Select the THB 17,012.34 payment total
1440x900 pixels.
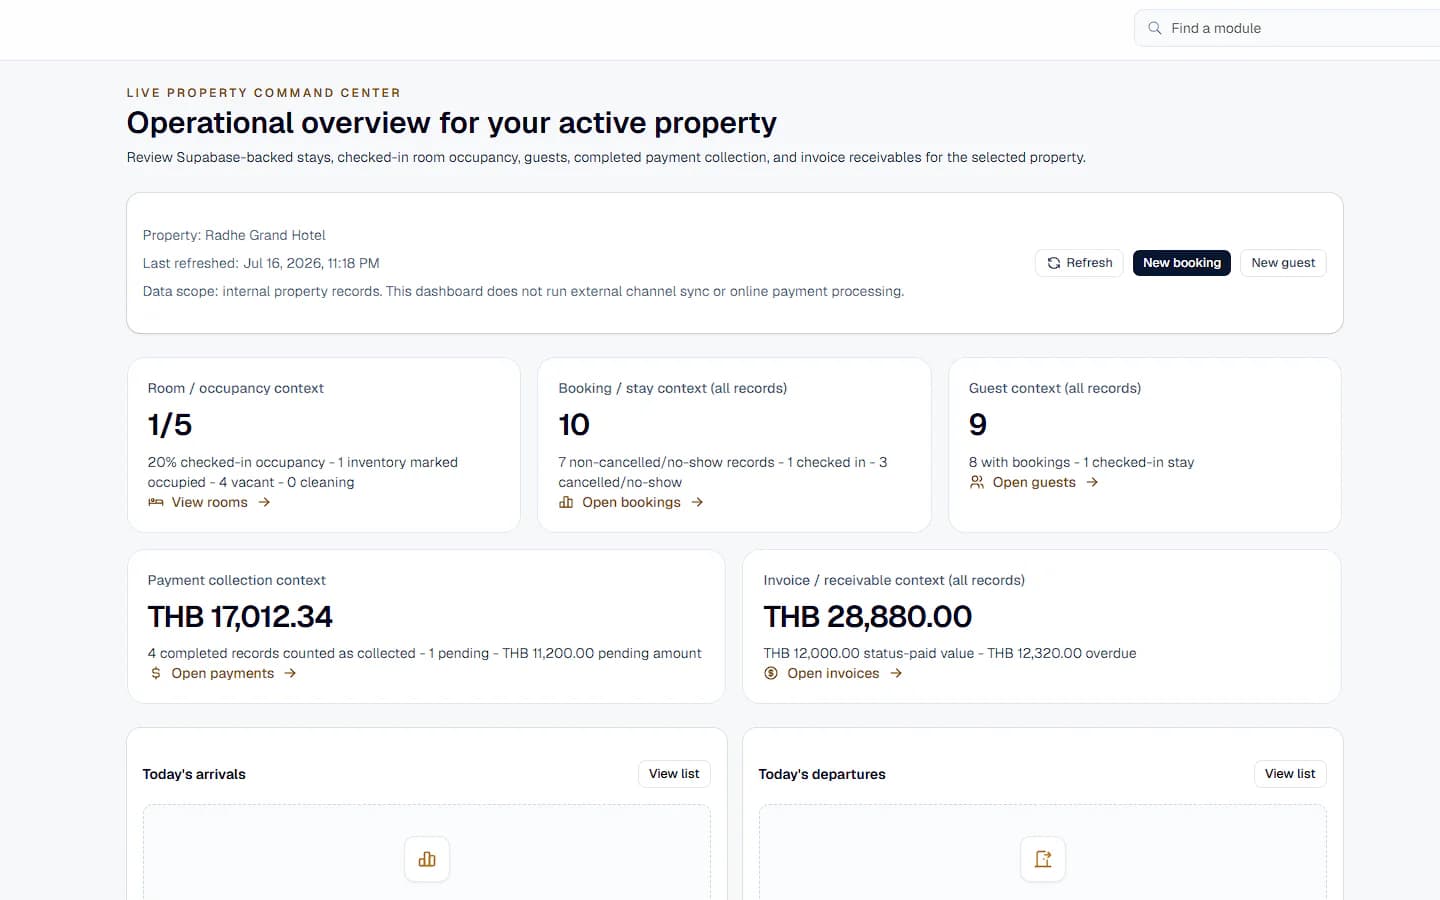pyautogui.click(x=240, y=617)
